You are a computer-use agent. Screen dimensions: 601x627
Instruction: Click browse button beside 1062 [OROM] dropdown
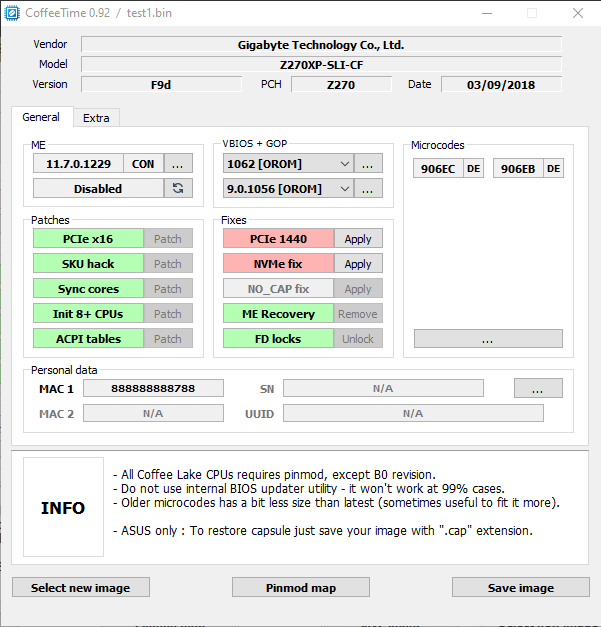click(368, 164)
